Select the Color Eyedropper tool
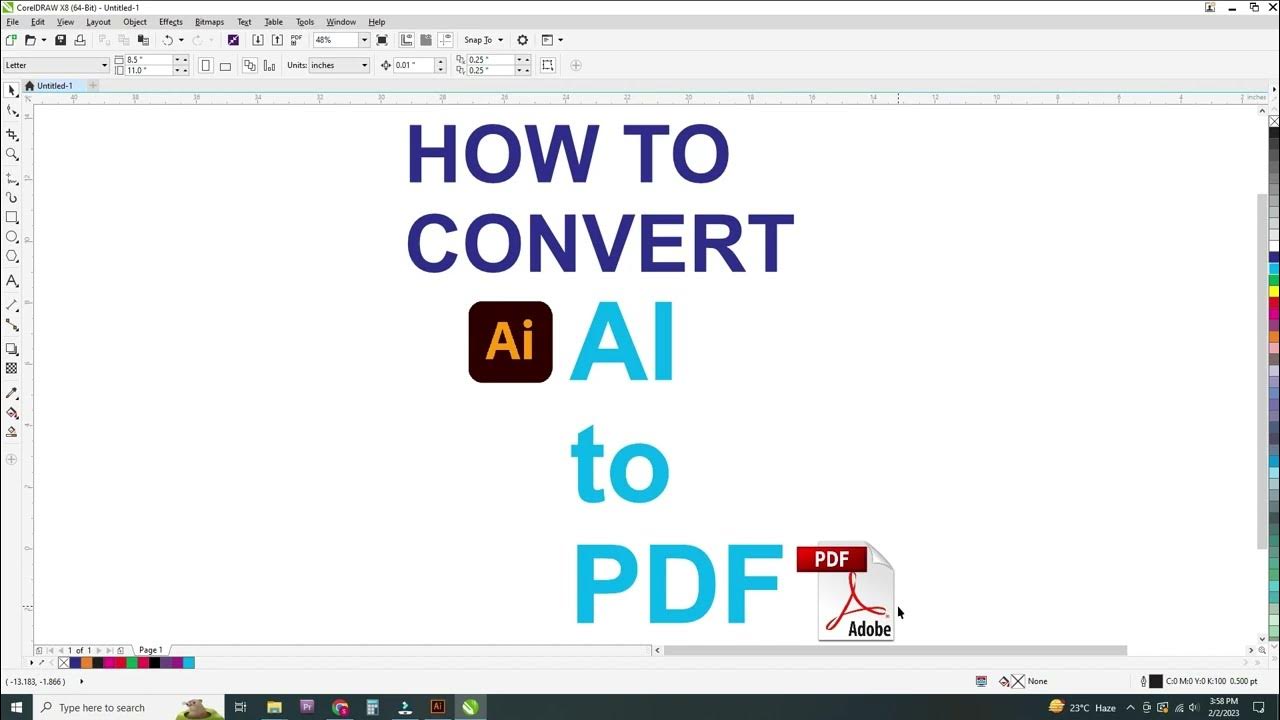 [x=12, y=393]
